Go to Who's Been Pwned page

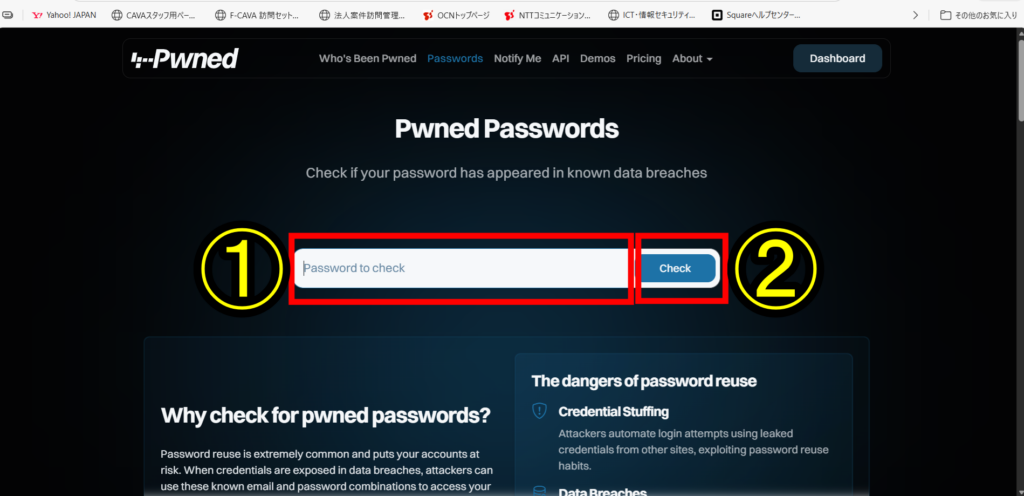coord(367,59)
